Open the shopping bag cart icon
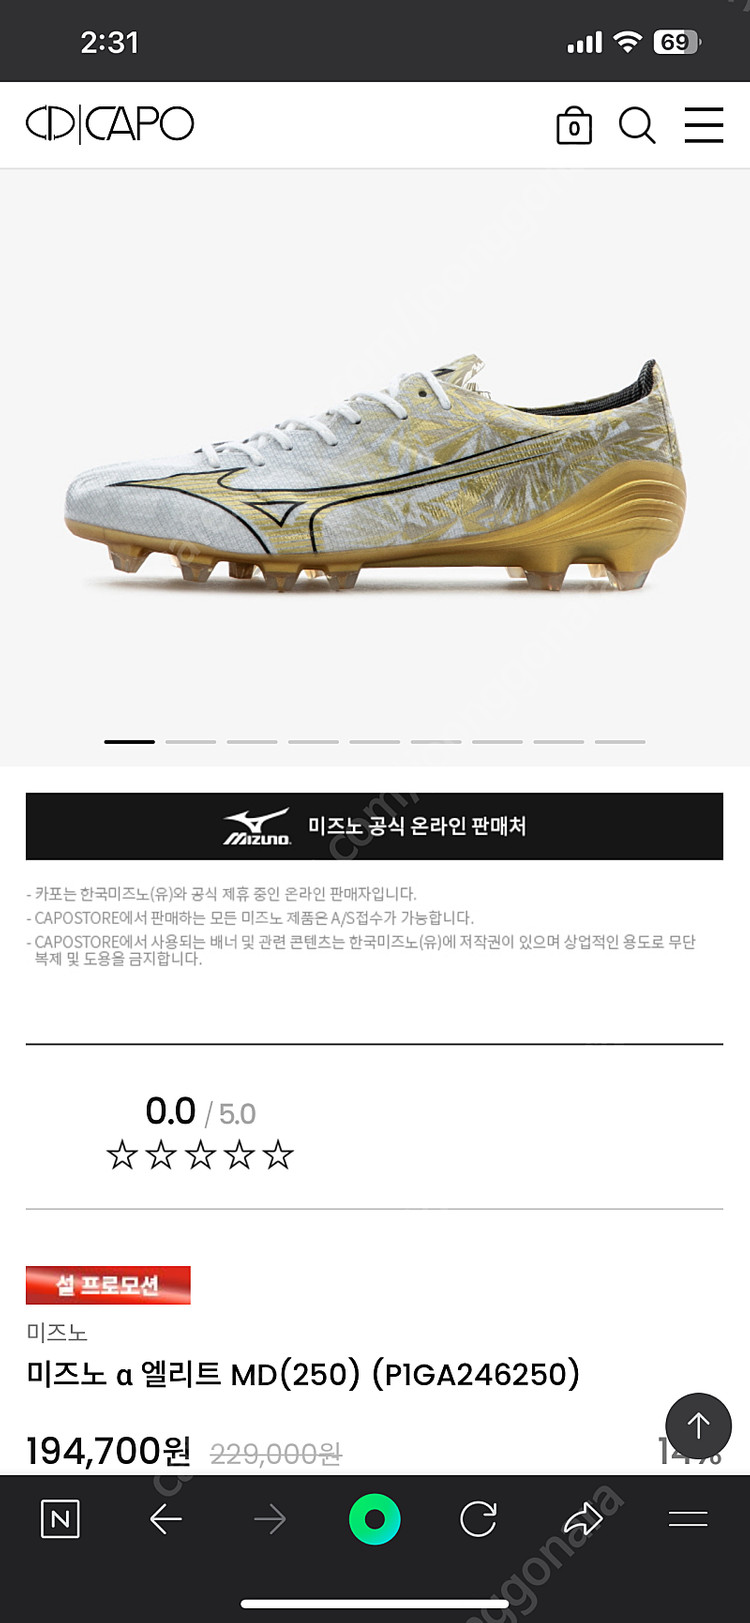The image size is (750, 1623). coord(574,126)
